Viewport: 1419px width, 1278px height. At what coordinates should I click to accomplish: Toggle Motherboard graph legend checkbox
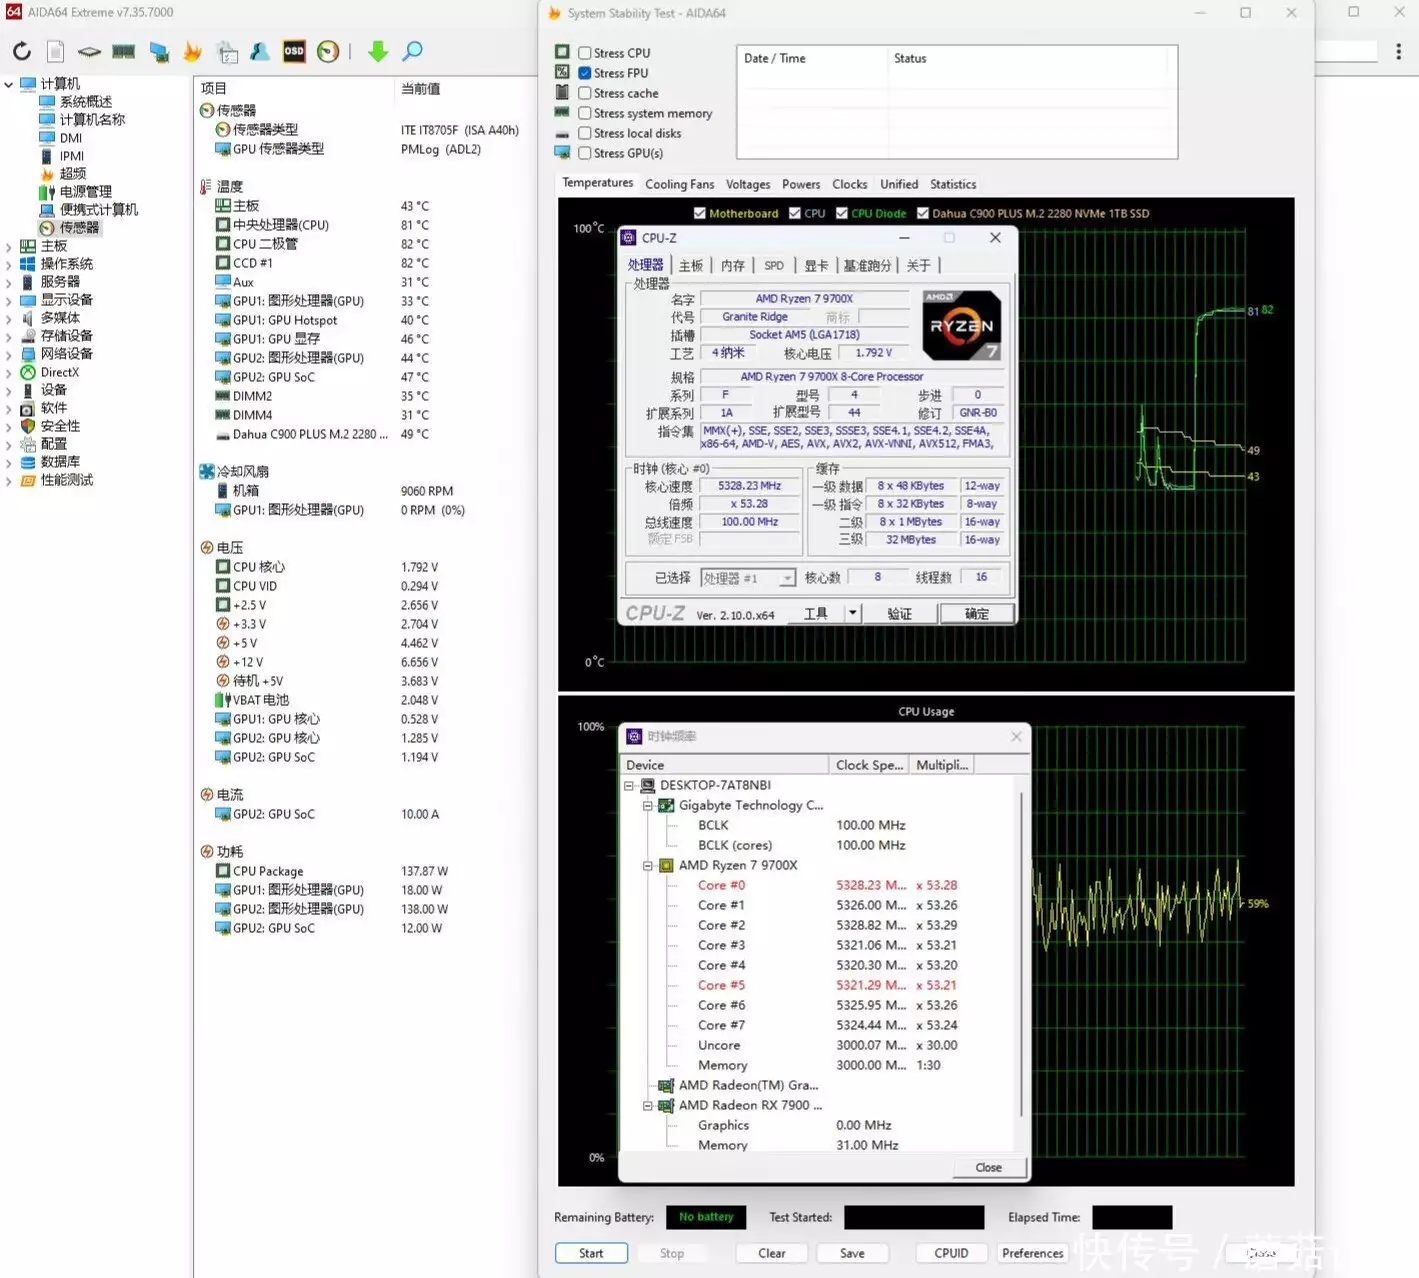[700, 213]
